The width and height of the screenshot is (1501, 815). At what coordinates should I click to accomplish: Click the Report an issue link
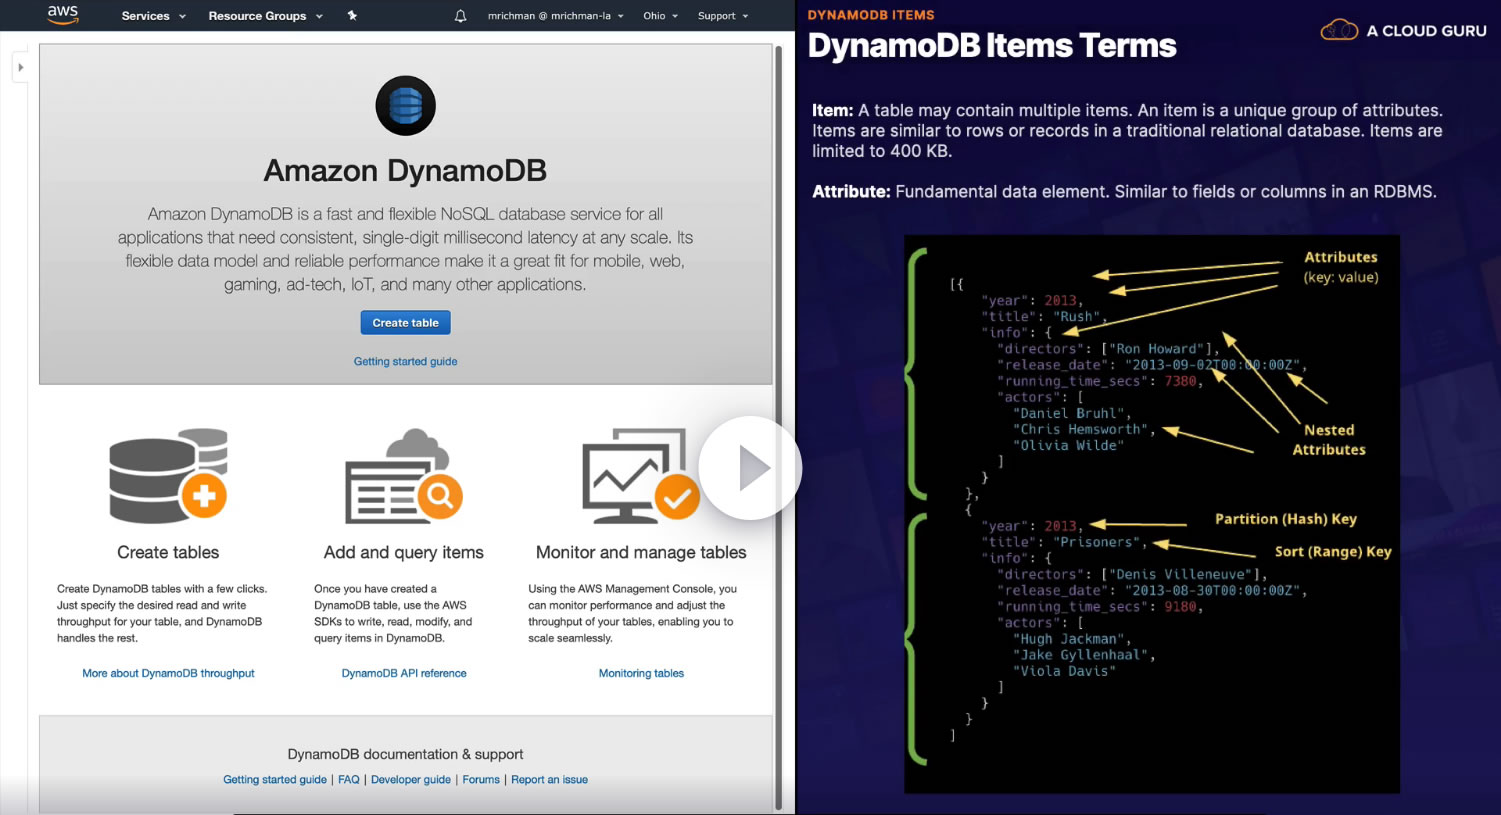pos(549,780)
